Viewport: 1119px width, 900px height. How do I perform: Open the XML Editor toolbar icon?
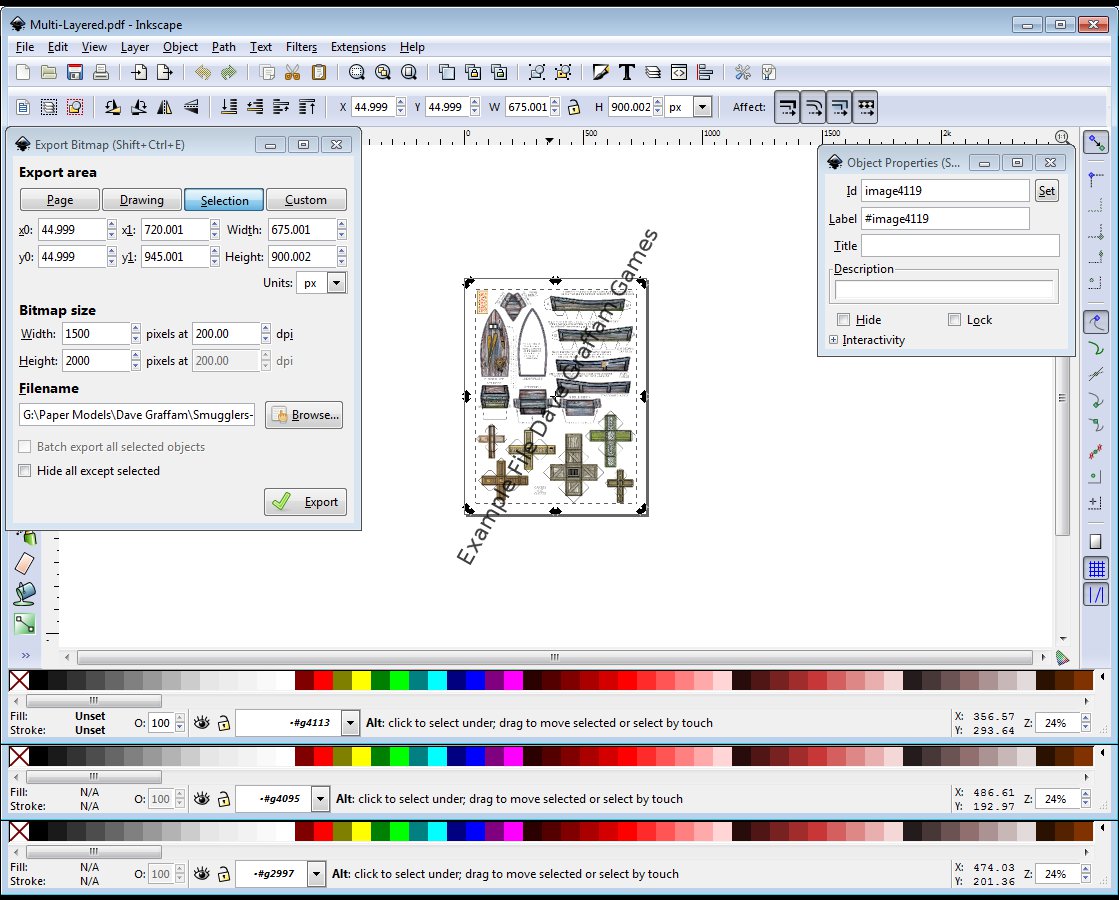(679, 72)
